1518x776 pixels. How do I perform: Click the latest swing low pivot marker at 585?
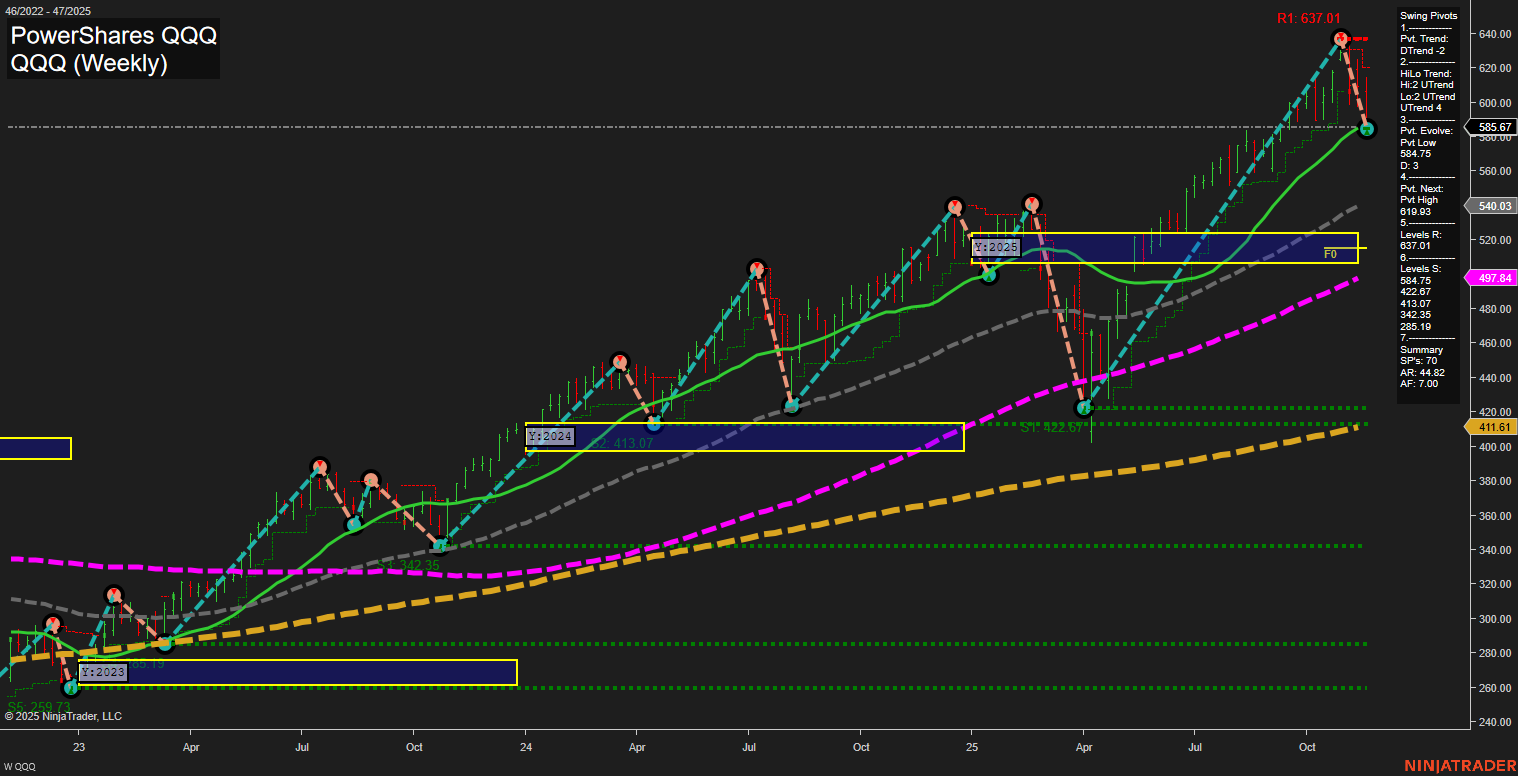pos(1367,128)
